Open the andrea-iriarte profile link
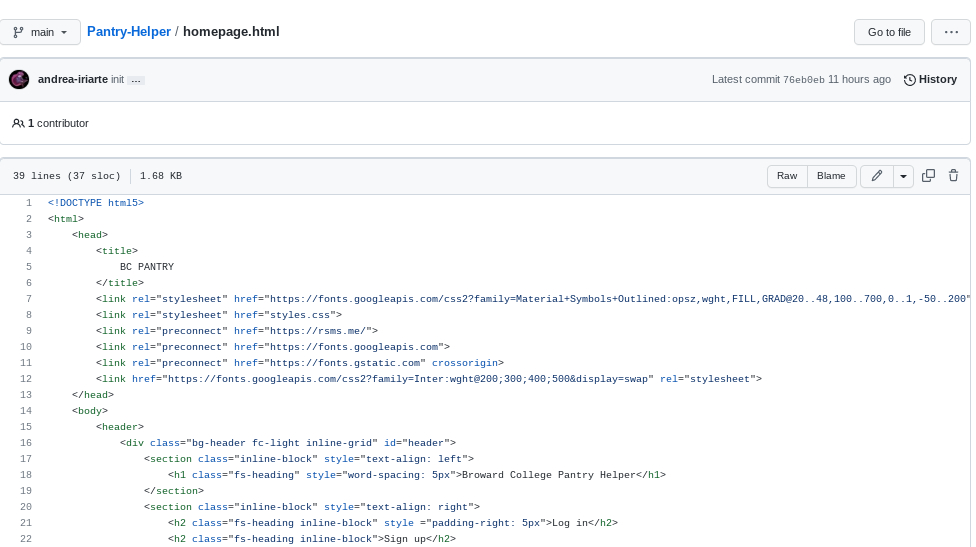 (x=73, y=80)
